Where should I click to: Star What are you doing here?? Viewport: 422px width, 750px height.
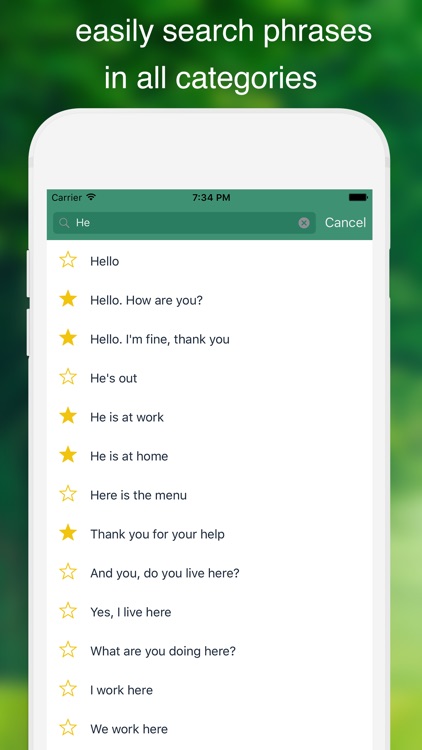coord(68,650)
